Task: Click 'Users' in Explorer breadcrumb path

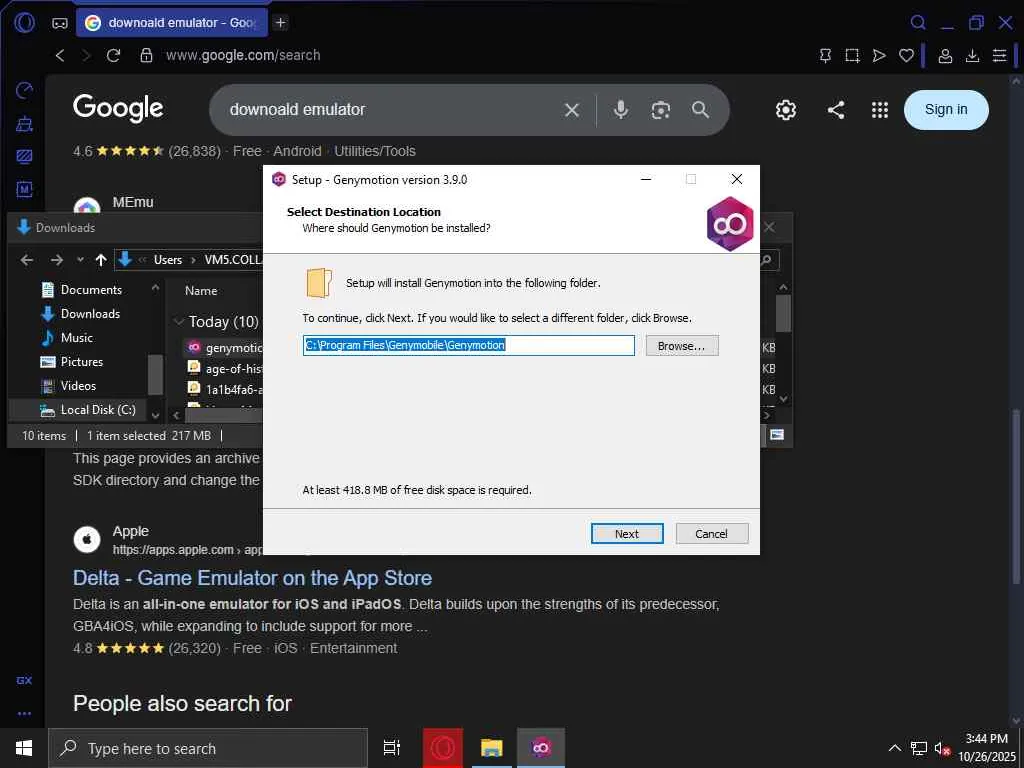Action: [168, 260]
